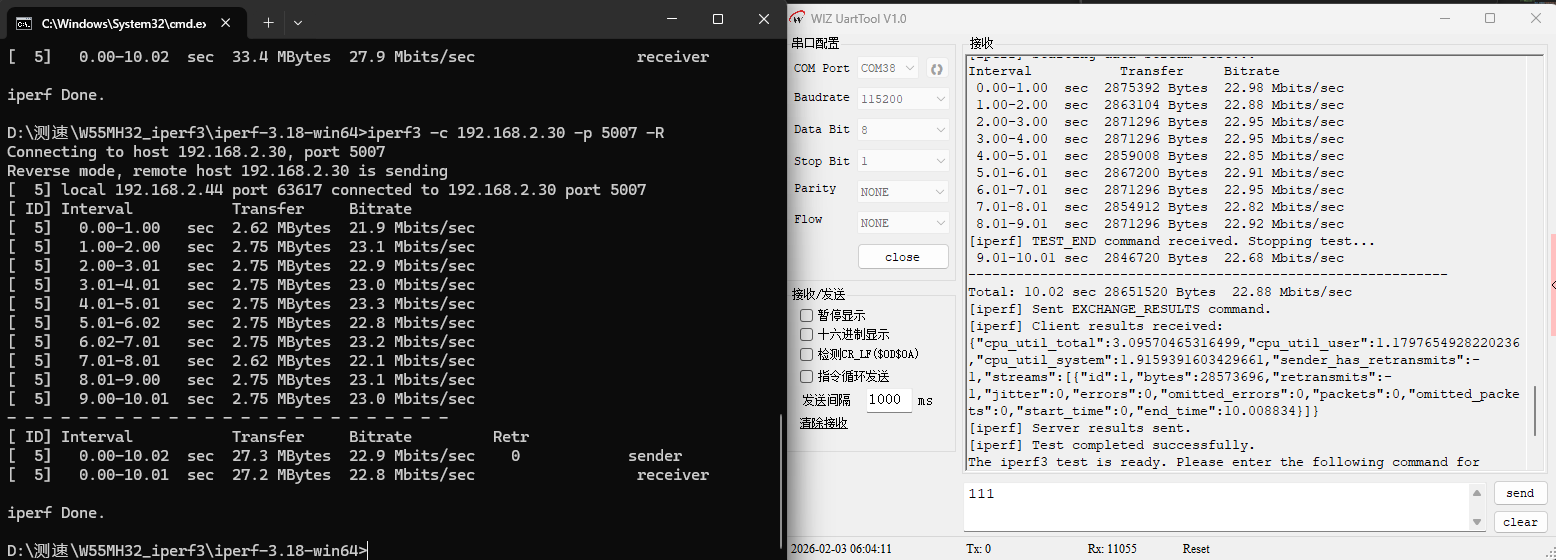1556x560 pixels.
Task: Enable 检测CR_LF detection checkbox
Action: 807,355
